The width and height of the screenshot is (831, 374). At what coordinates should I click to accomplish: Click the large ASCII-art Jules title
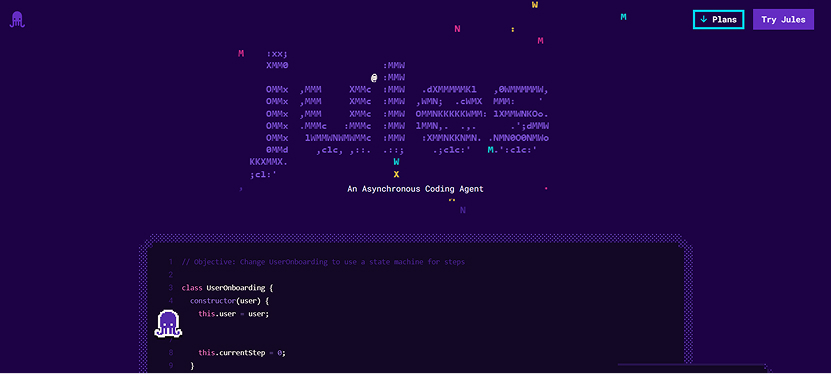point(399,114)
